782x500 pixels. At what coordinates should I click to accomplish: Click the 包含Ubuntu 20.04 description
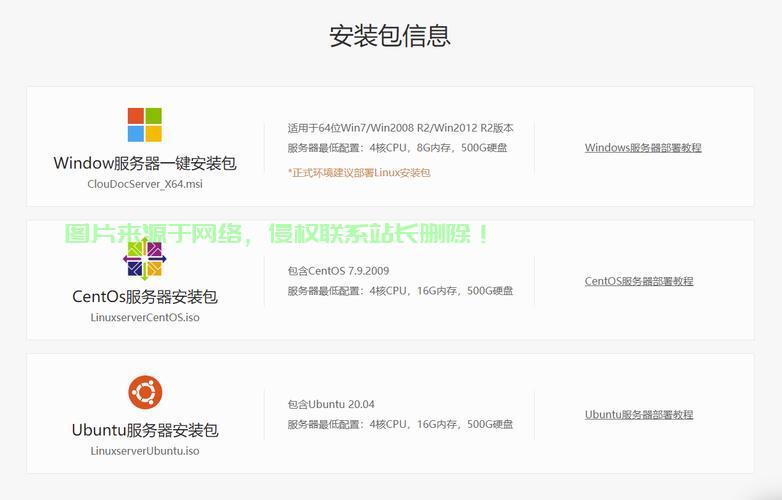[x=331, y=404]
